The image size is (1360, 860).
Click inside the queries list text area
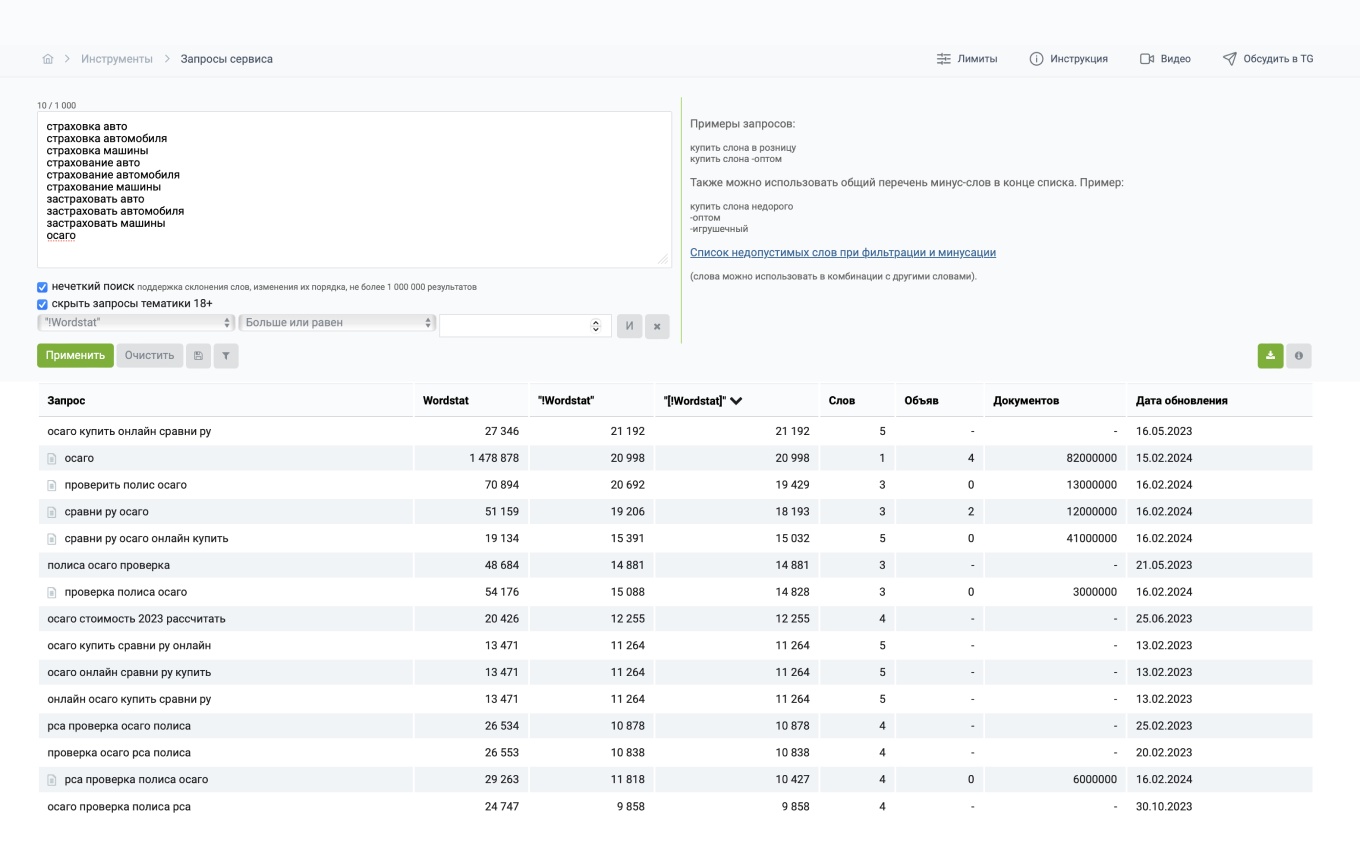pos(354,190)
